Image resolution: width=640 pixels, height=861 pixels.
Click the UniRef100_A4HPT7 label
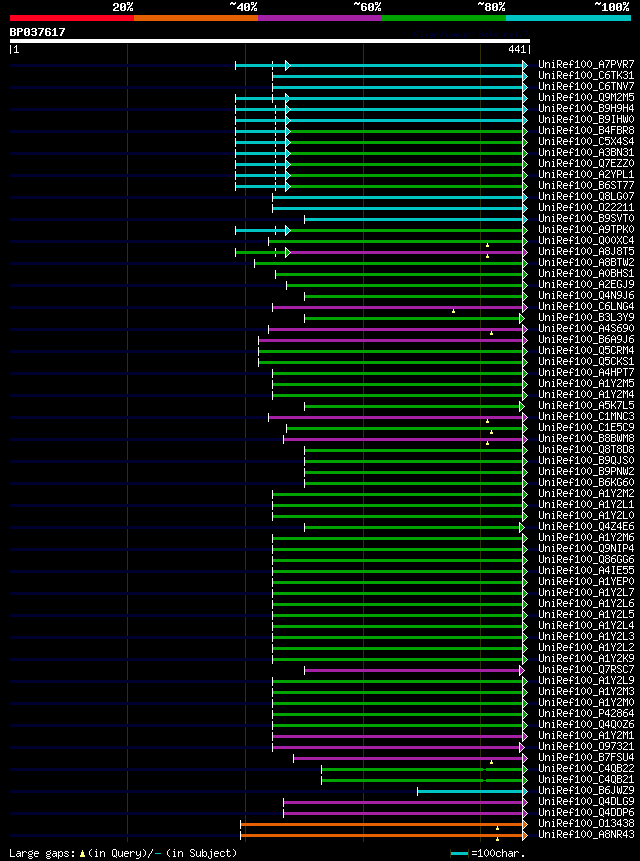tap(586, 372)
